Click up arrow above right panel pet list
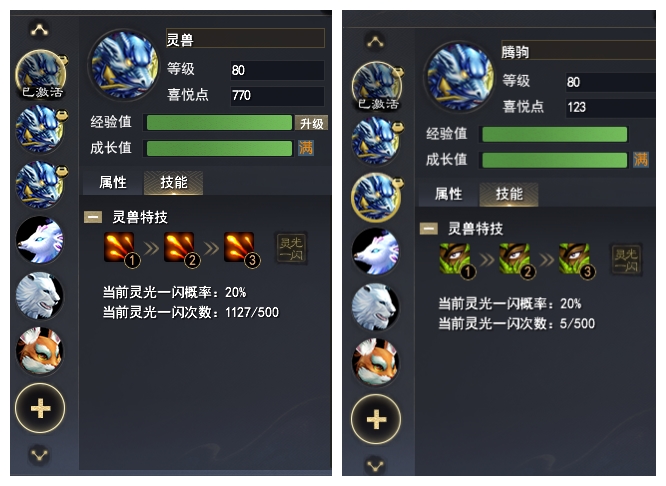The height and width of the screenshot is (486, 666). pyautogui.click(x=375, y=42)
